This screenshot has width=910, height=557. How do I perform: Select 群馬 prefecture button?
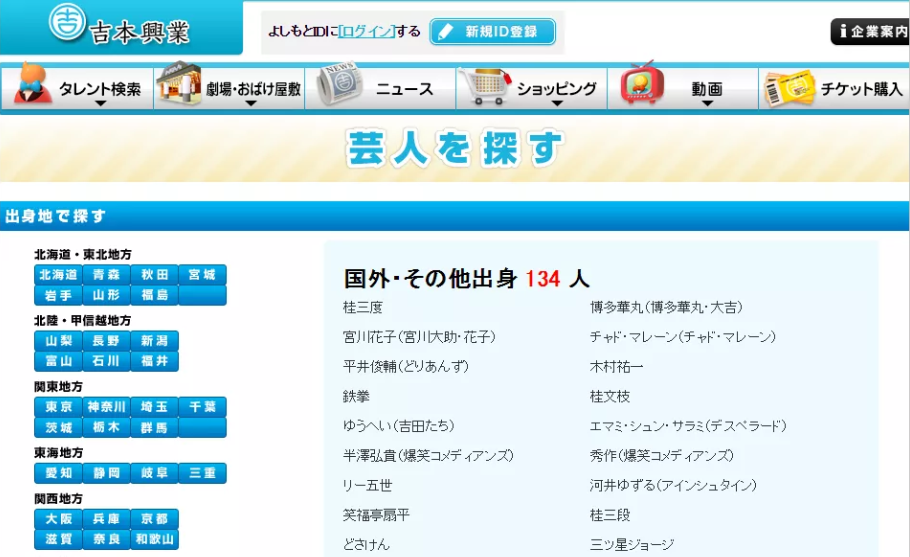[154, 428]
